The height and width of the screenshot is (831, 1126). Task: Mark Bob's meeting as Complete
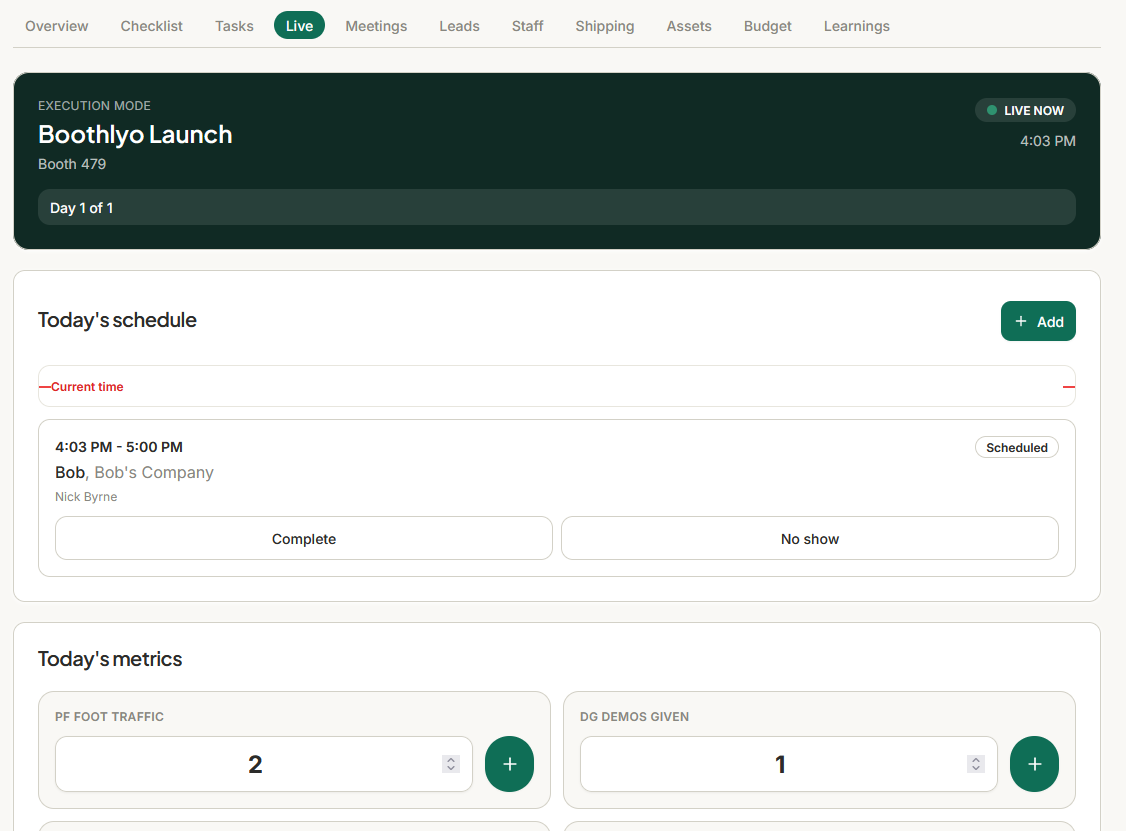tap(304, 538)
